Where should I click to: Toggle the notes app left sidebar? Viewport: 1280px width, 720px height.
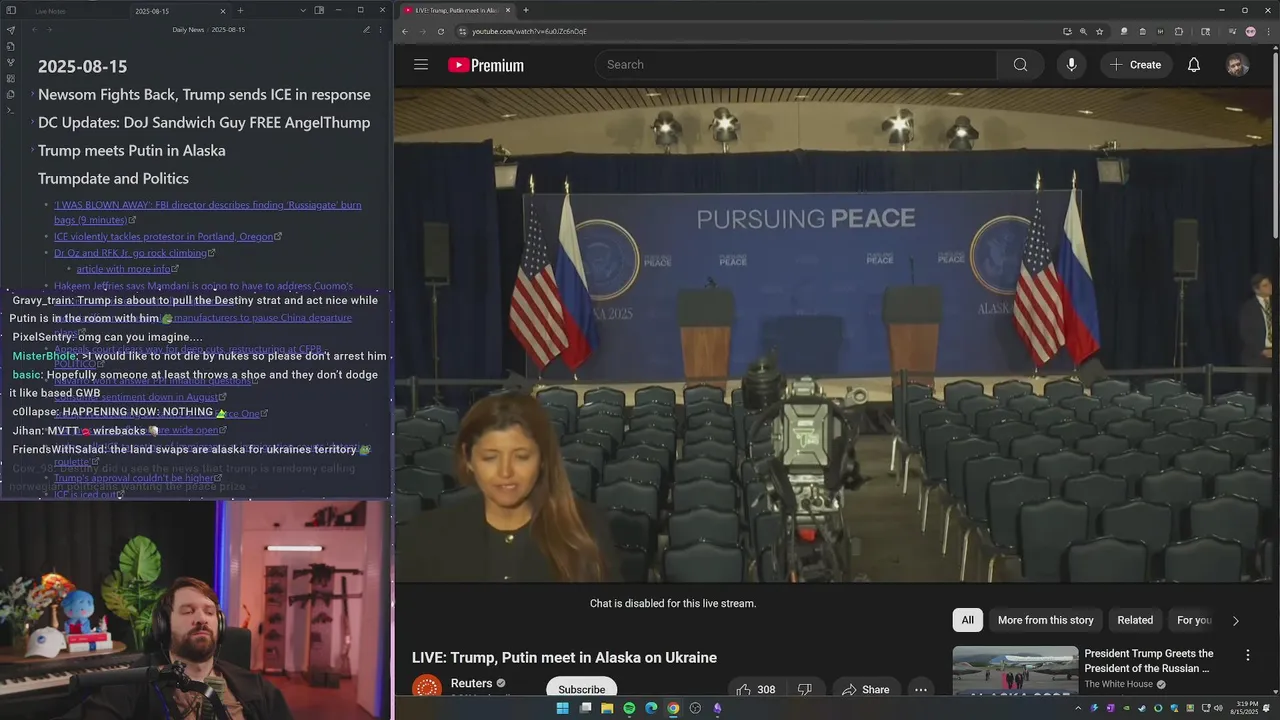[x=11, y=11]
